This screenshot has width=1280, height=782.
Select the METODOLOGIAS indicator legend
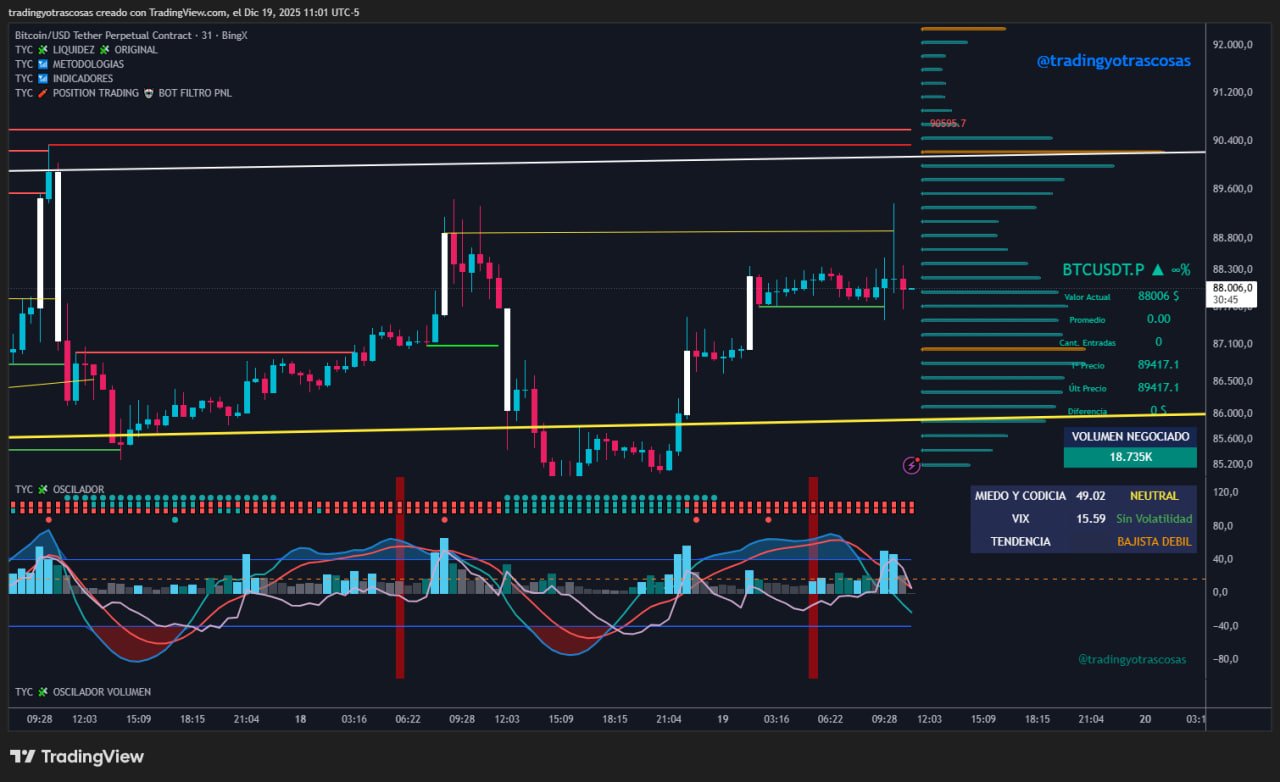click(x=88, y=64)
